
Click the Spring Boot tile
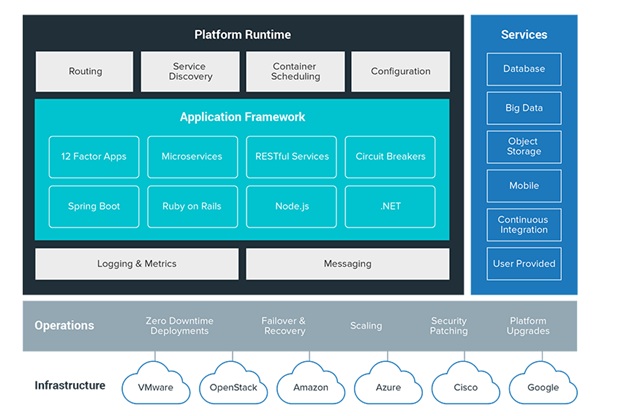94,207
